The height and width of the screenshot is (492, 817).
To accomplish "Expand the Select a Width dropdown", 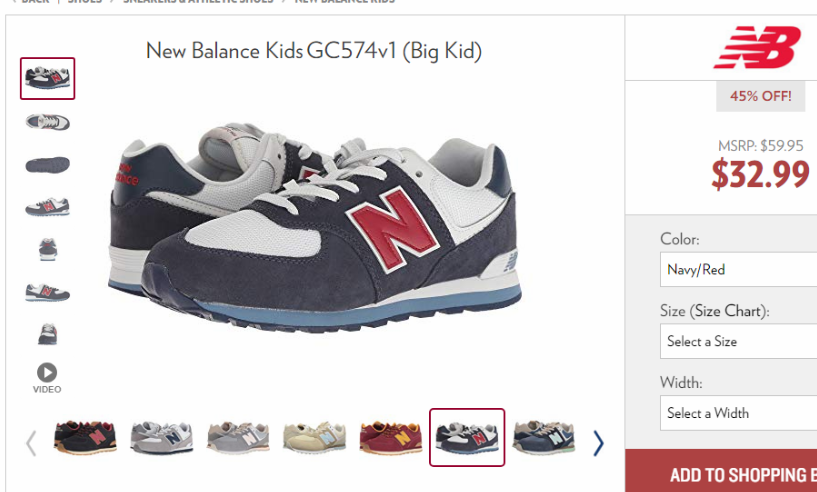I will point(738,413).
